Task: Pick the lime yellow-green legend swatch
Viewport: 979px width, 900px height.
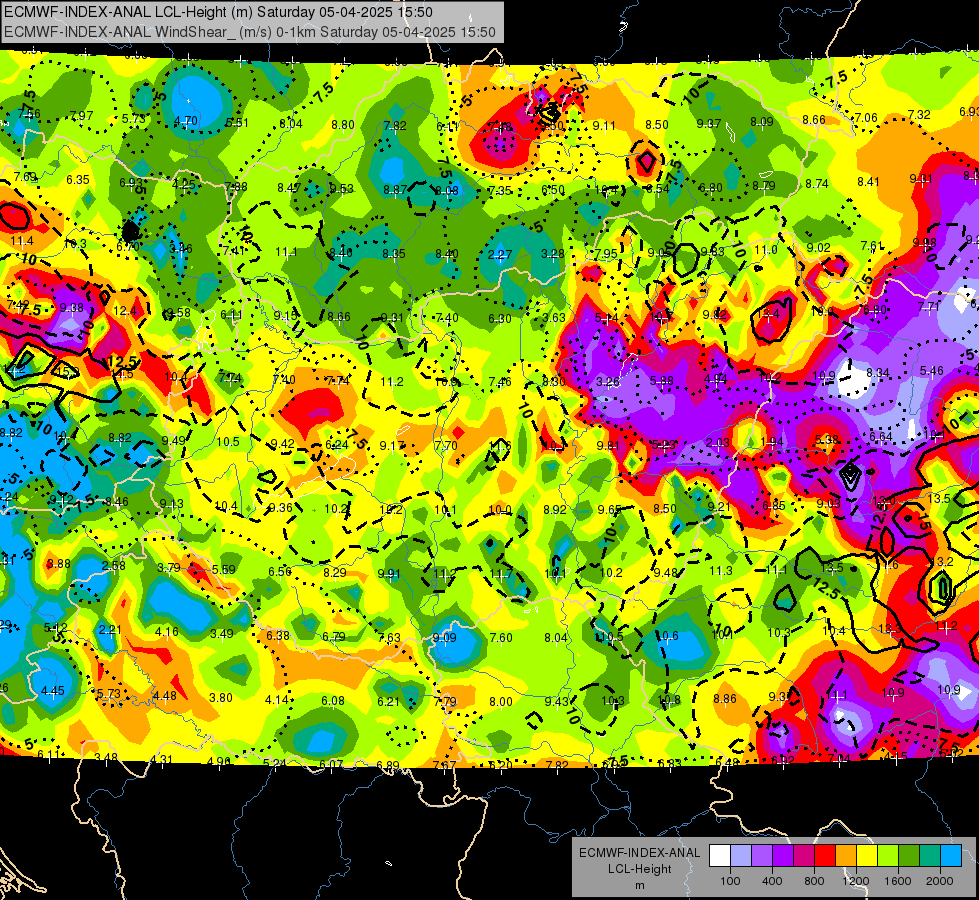Action: [x=888, y=856]
